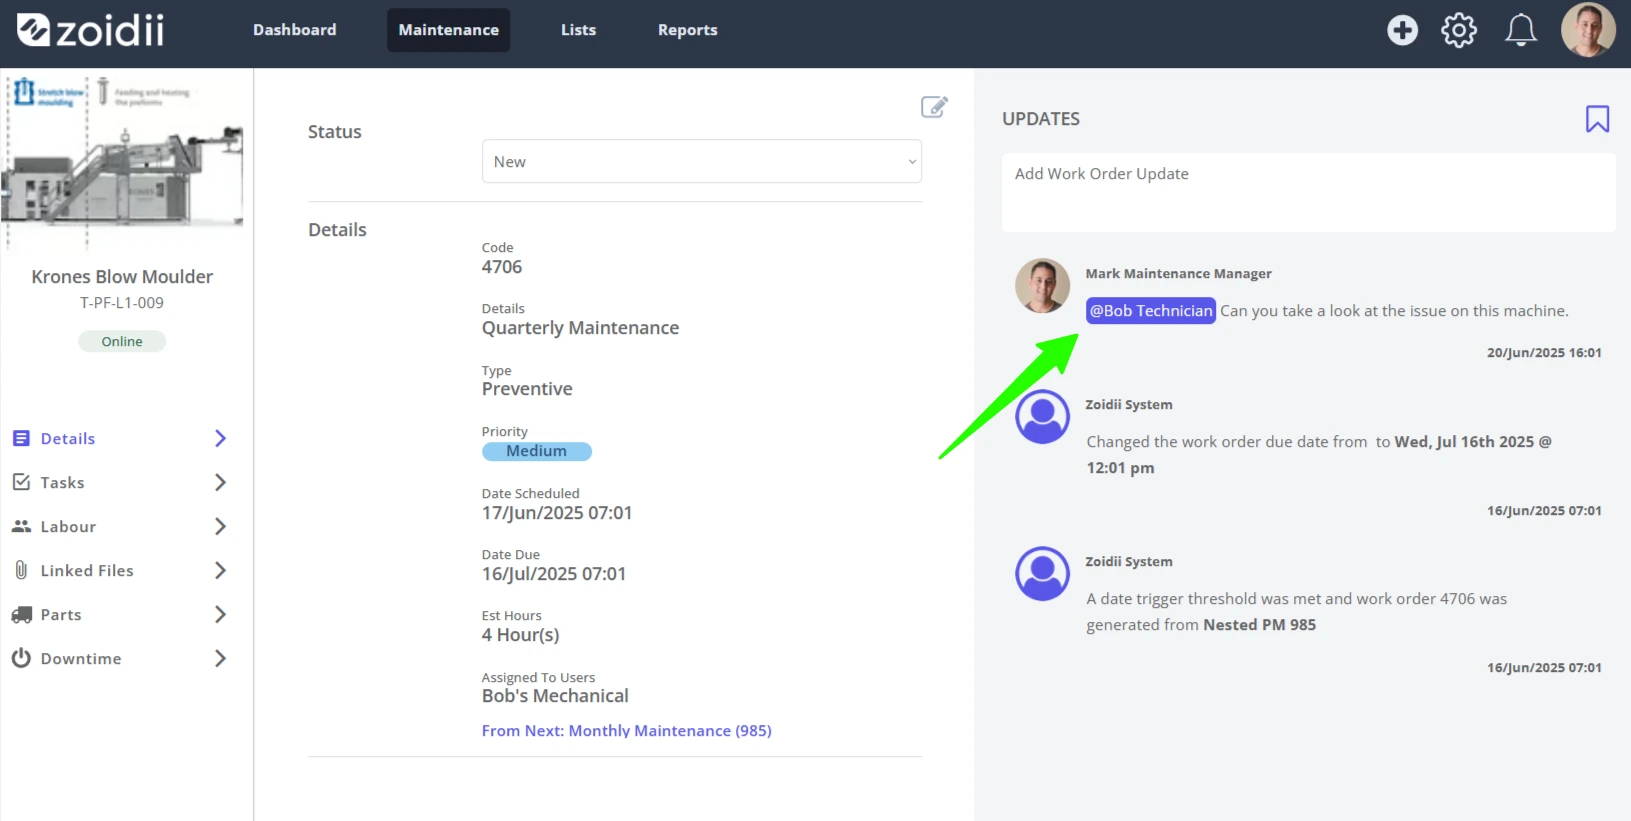
Task: Click scheduled date 17/Jun/2025 07:01
Action: point(557,513)
